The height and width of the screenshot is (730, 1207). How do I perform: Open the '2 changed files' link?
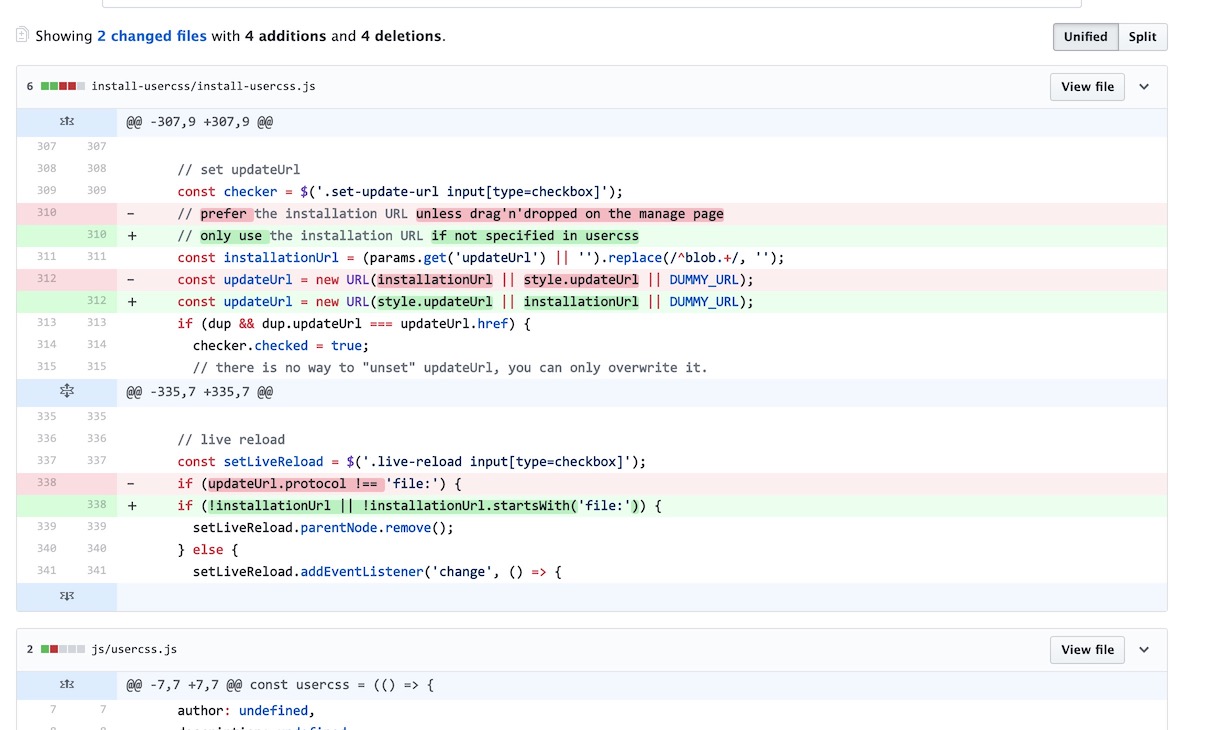click(152, 36)
